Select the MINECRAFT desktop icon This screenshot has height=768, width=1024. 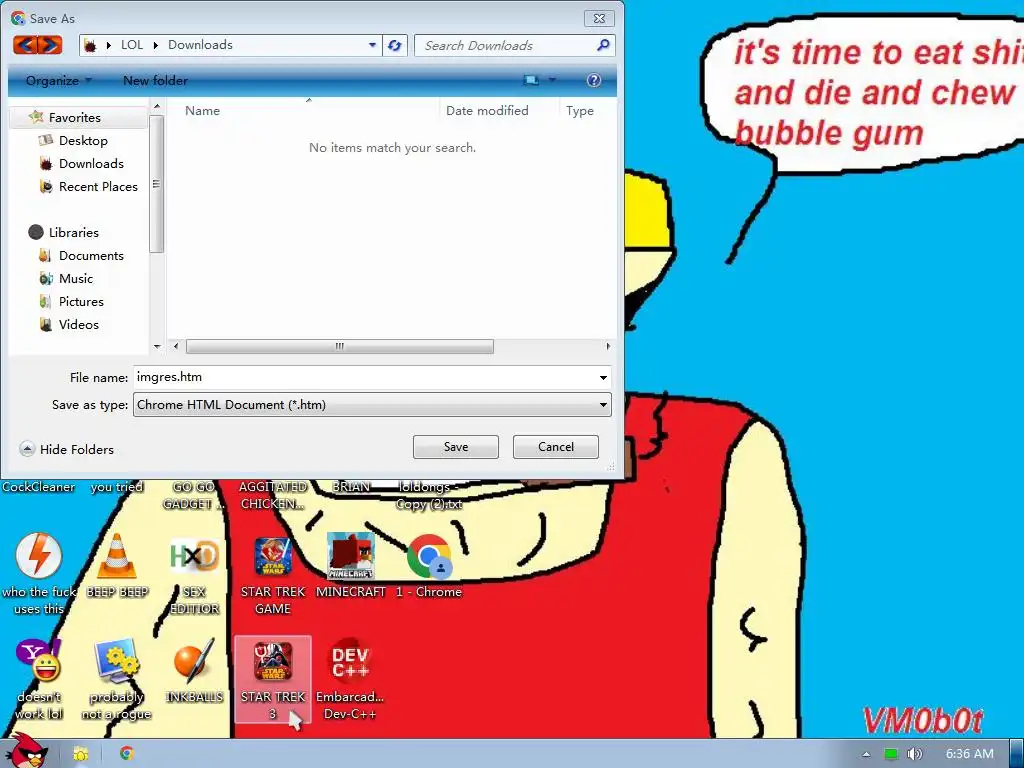pyautogui.click(x=351, y=566)
